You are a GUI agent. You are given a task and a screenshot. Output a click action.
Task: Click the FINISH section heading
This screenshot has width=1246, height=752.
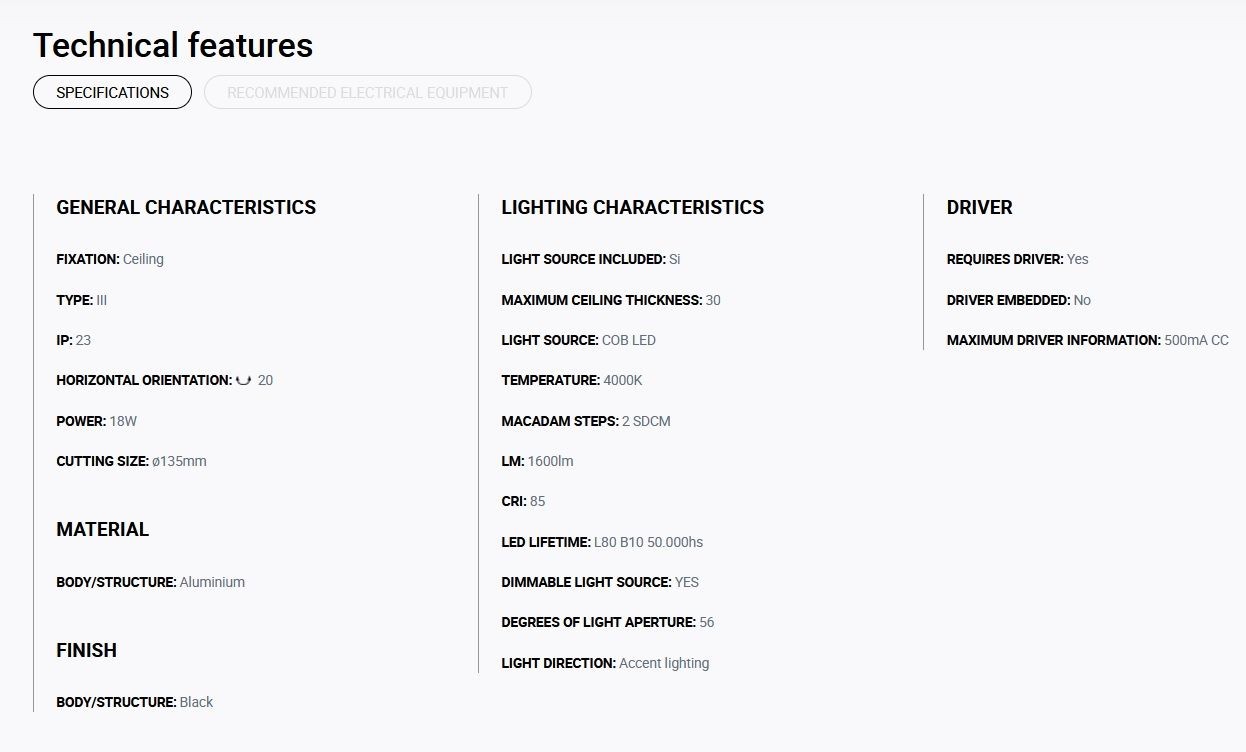click(86, 650)
